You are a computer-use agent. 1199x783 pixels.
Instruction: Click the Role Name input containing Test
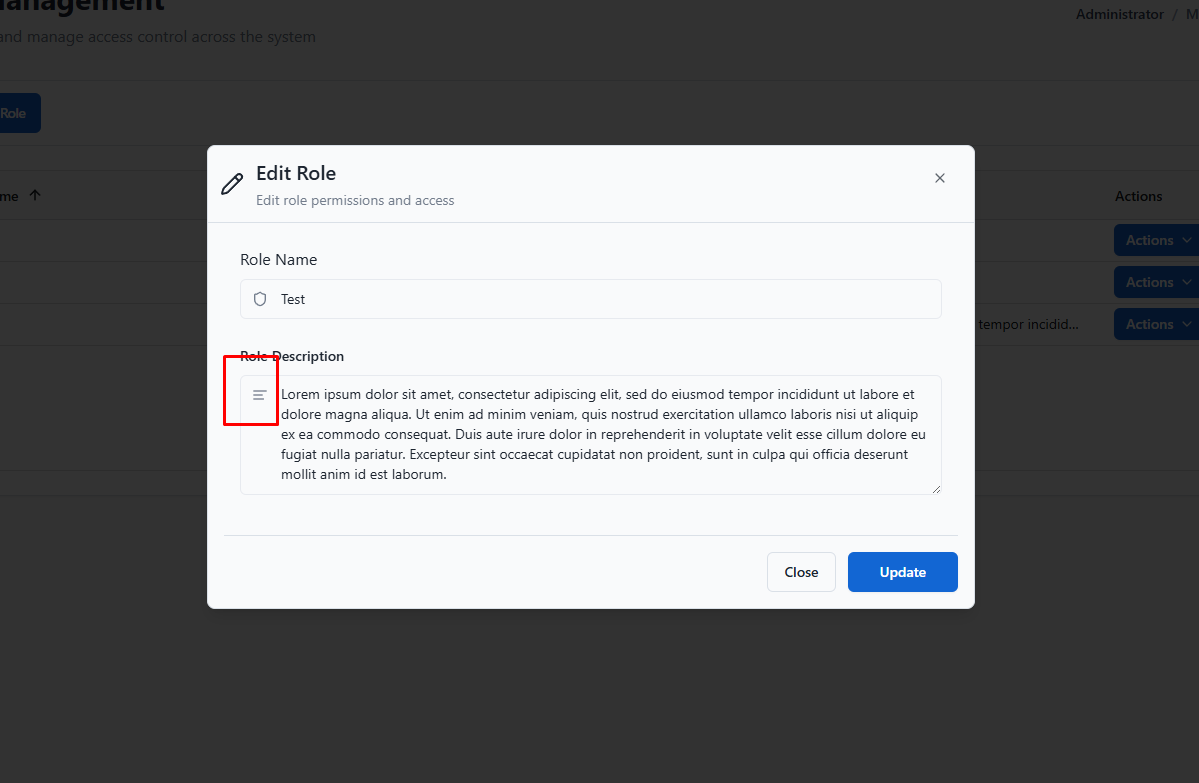click(x=600, y=299)
